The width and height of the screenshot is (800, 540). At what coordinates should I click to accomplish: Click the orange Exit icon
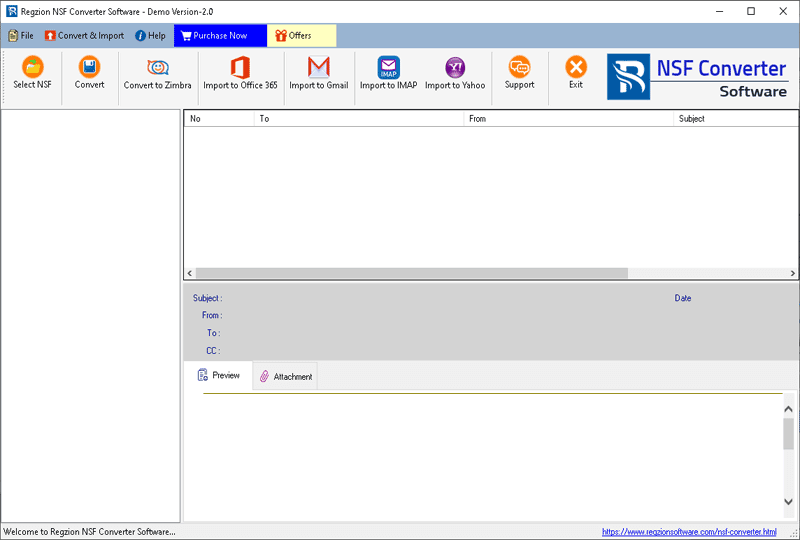pyautogui.click(x=576, y=68)
